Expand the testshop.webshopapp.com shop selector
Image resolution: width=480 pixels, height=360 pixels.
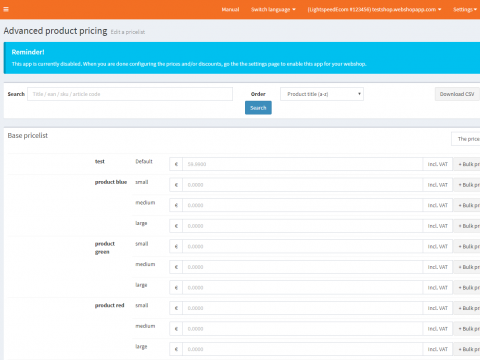click(374, 9)
